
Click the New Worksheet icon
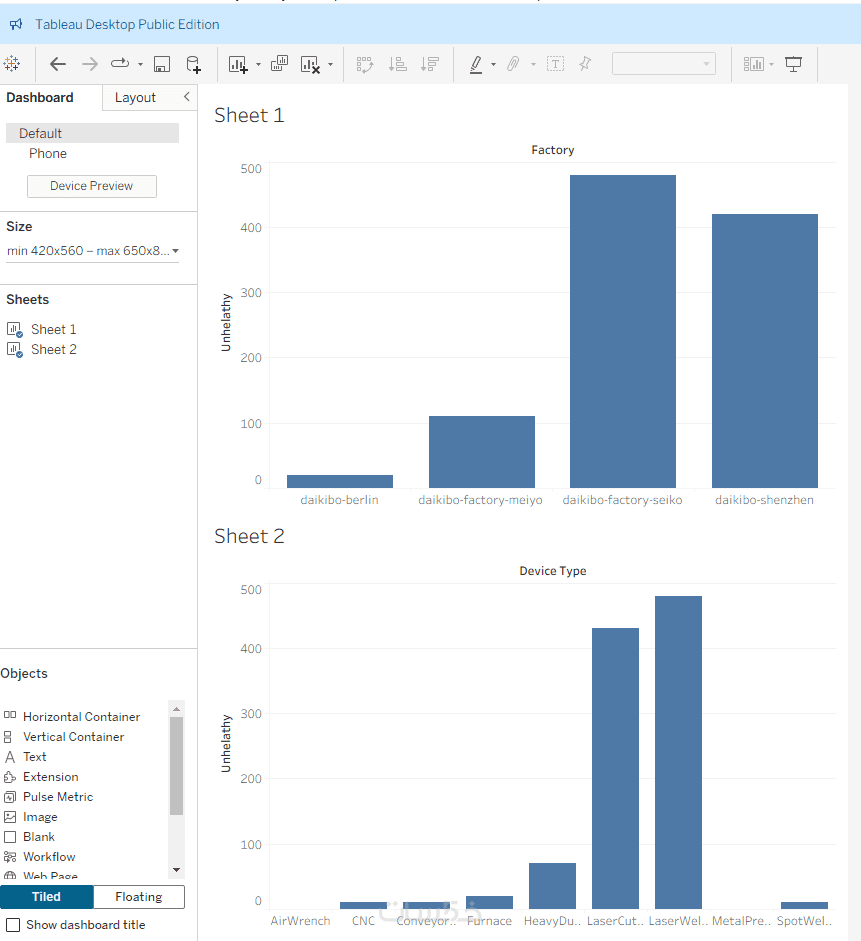(238, 64)
